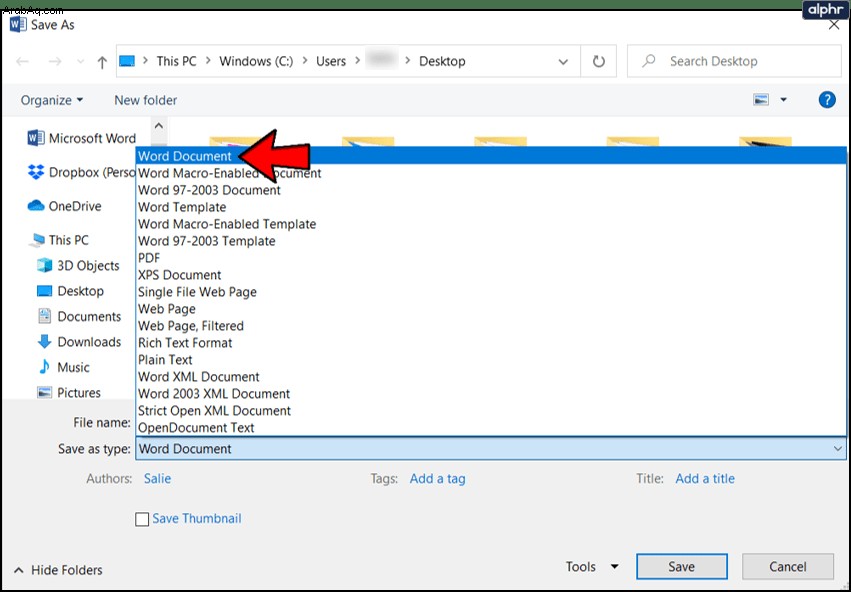The height and width of the screenshot is (592, 851).
Task: Open Music folder in sidebar
Action: [x=63, y=367]
